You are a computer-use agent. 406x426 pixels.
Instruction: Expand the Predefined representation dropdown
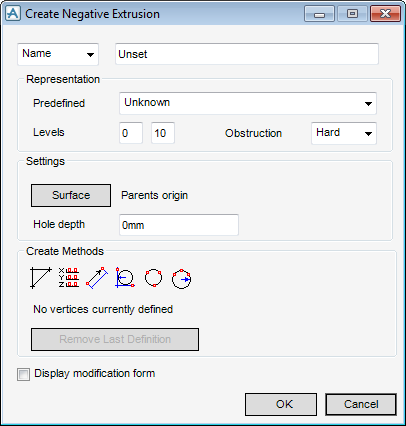coord(248,103)
